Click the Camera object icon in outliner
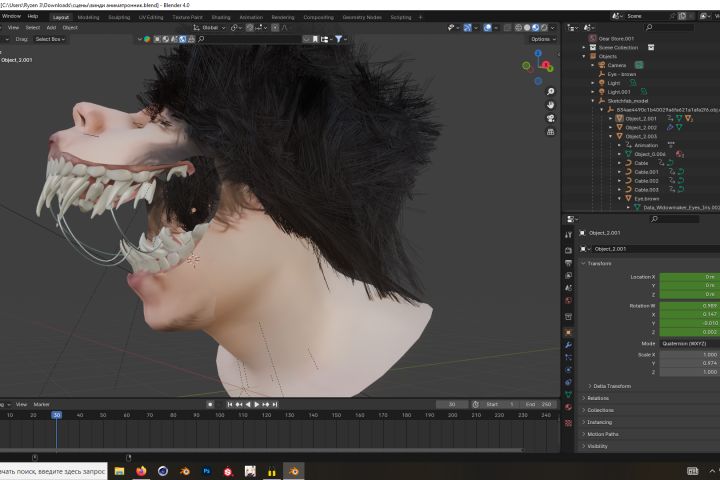The height and width of the screenshot is (480, 720). [x=604, y=65]
